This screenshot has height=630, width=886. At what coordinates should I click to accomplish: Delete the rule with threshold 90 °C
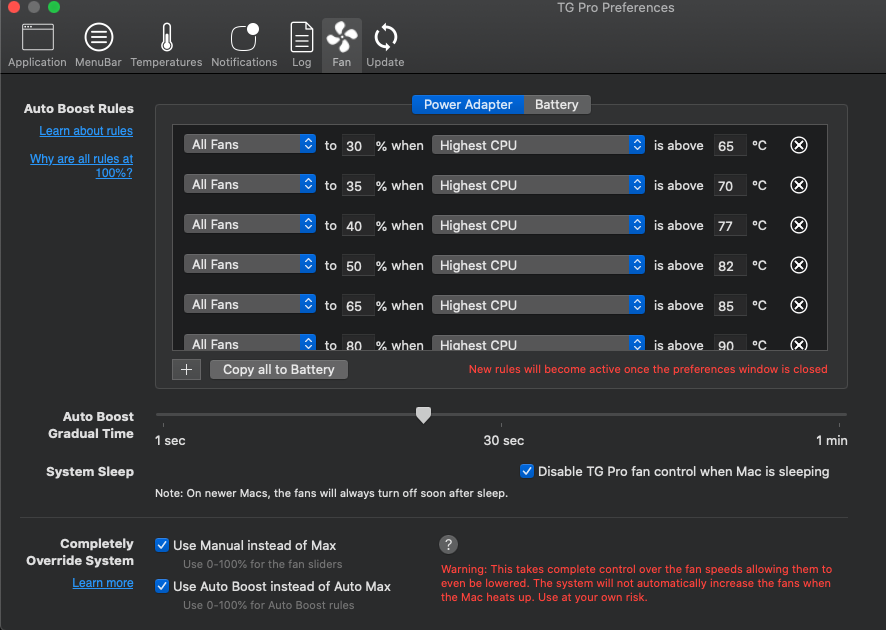[798, 344]
